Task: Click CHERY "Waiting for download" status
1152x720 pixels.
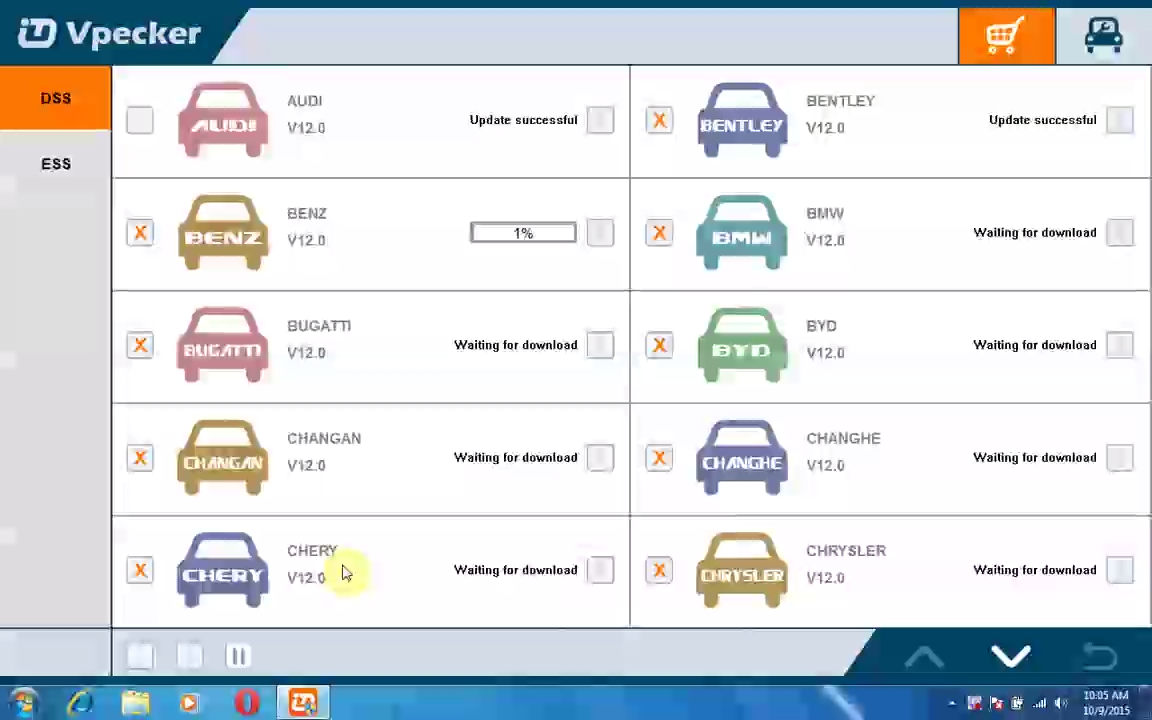Action: pos(515,569)
